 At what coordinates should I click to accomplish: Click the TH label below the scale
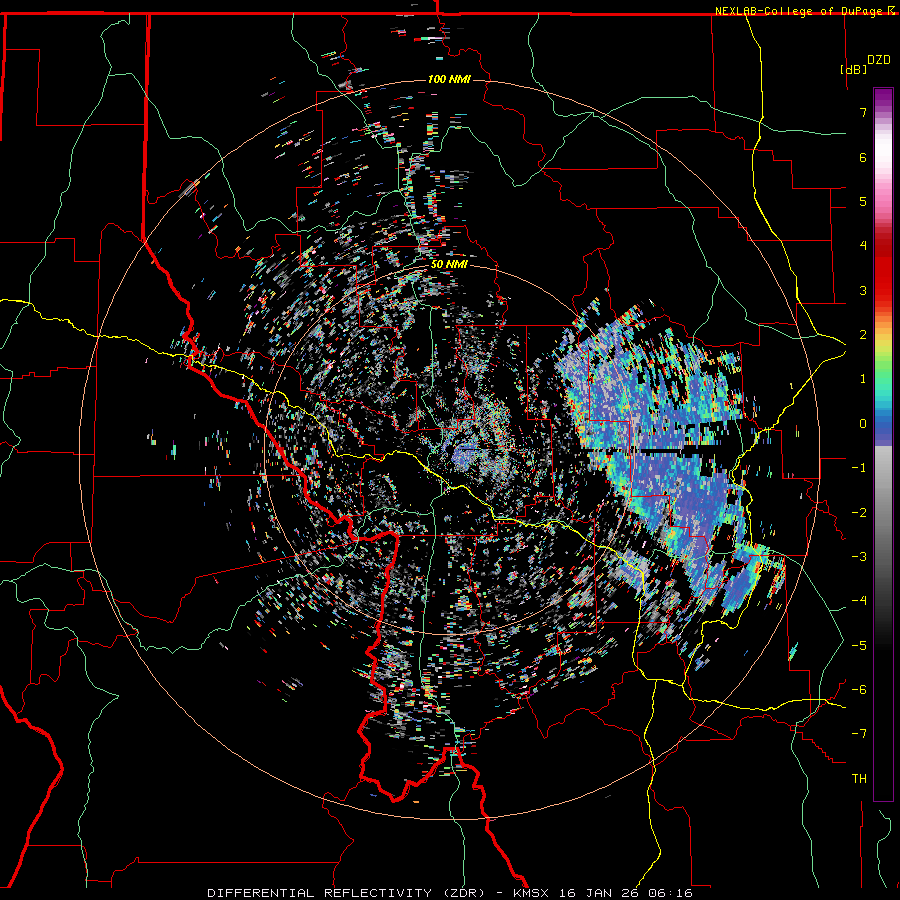point(859,779)
